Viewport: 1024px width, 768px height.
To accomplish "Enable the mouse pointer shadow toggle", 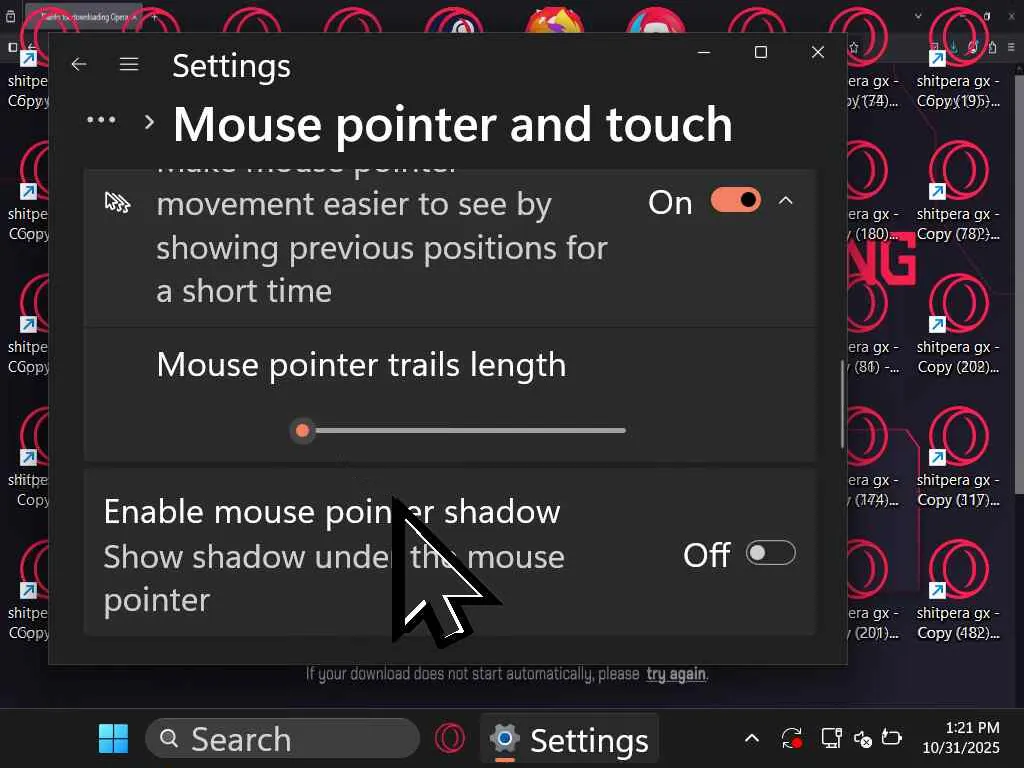I will pos(771,554).
